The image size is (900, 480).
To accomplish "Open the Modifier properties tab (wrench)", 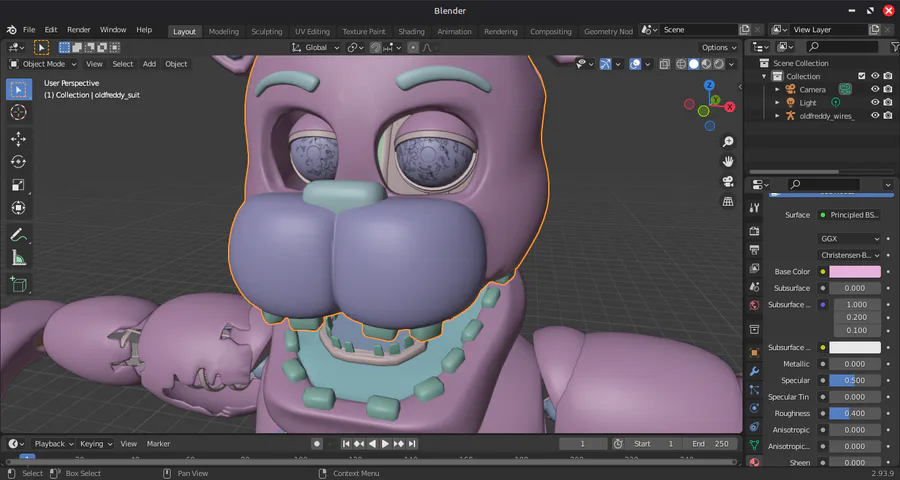I will [754, 371].
